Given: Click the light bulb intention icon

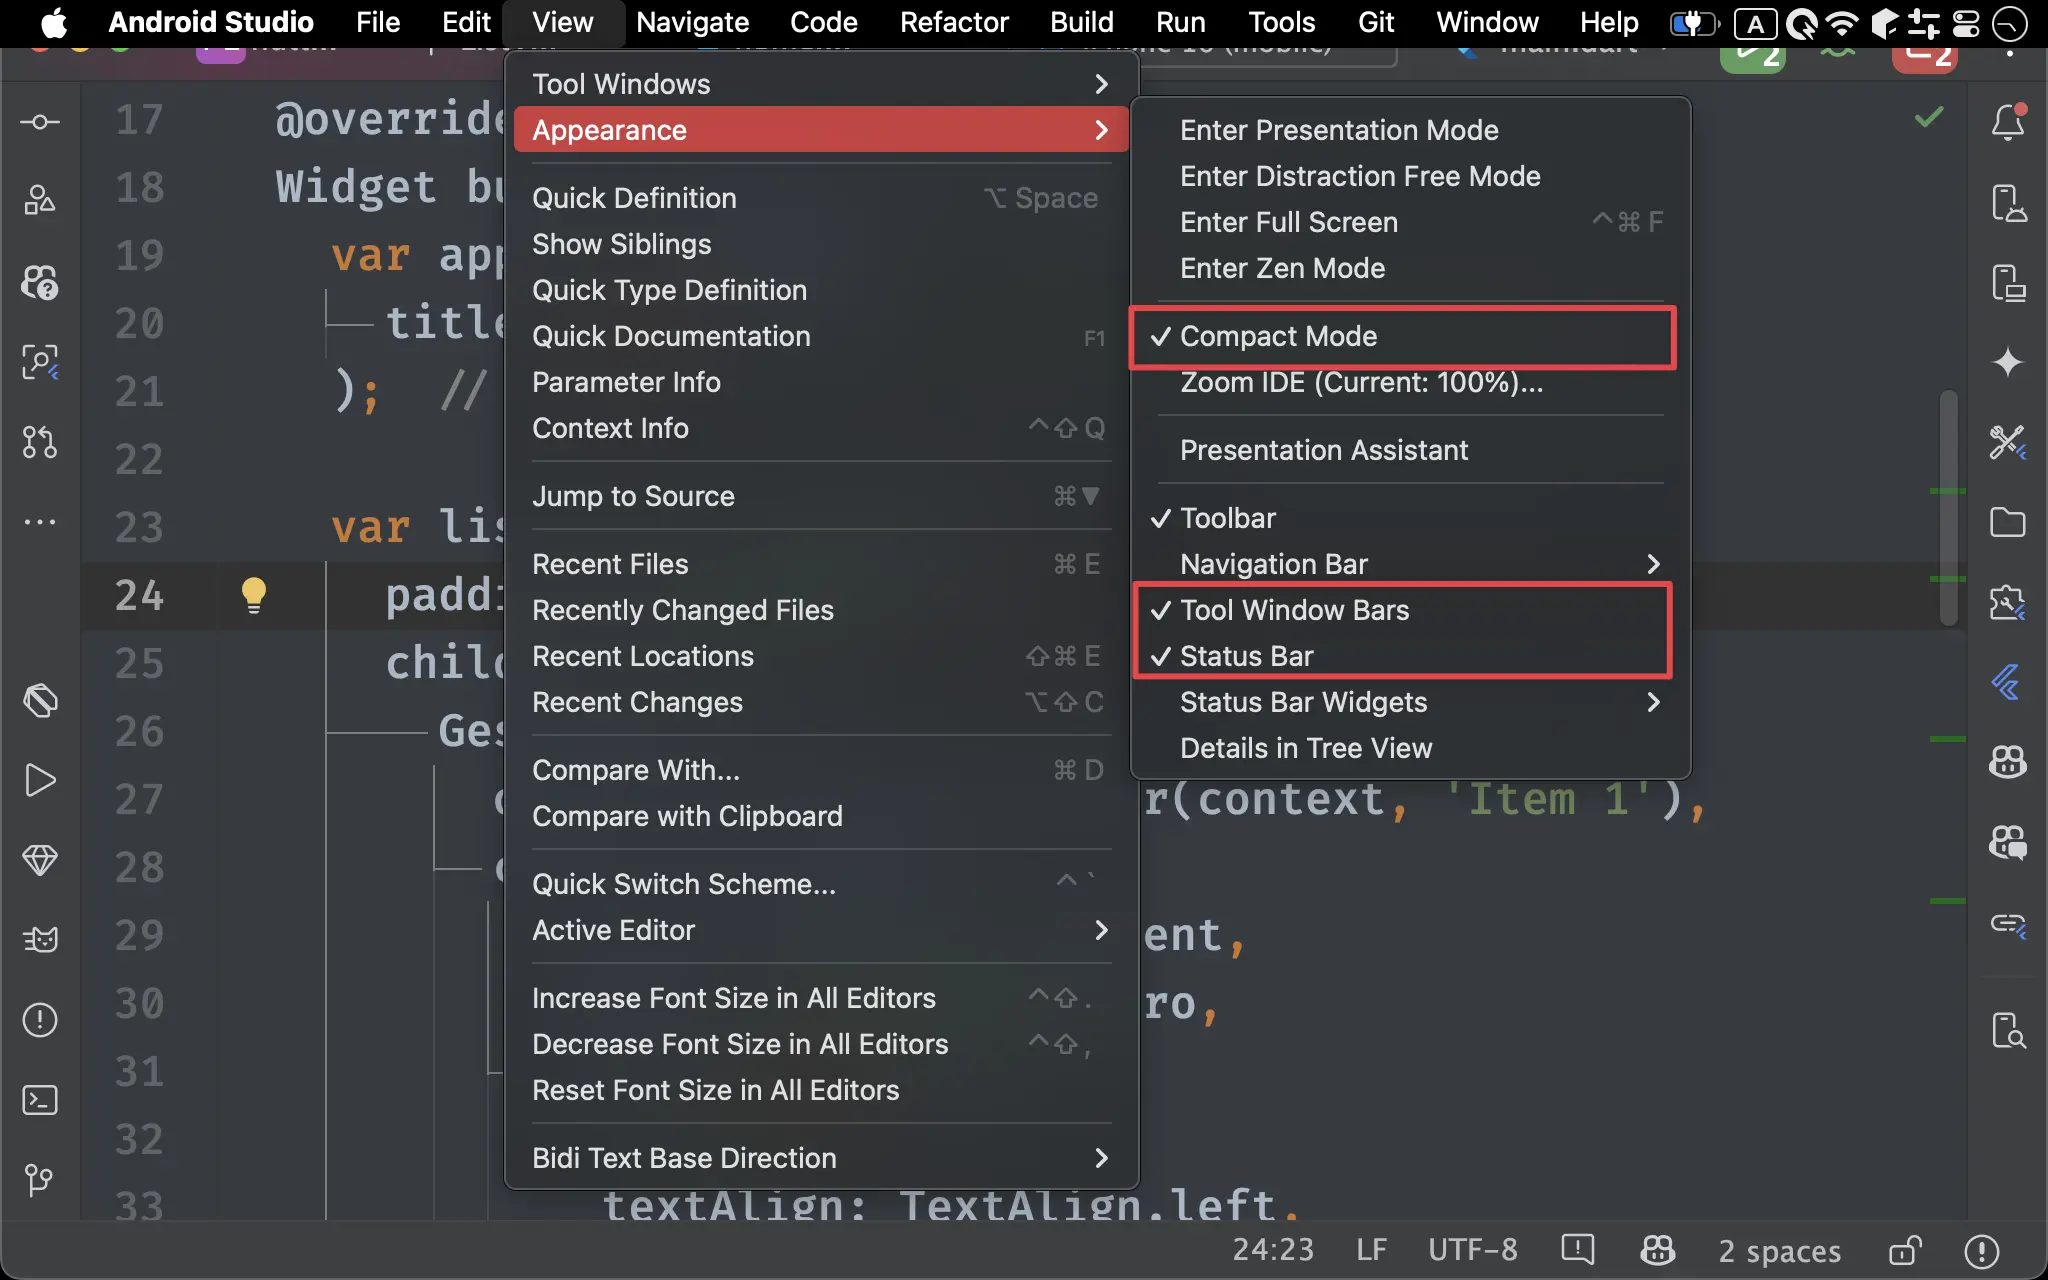Looking at the screenshot, I should 254,595.
